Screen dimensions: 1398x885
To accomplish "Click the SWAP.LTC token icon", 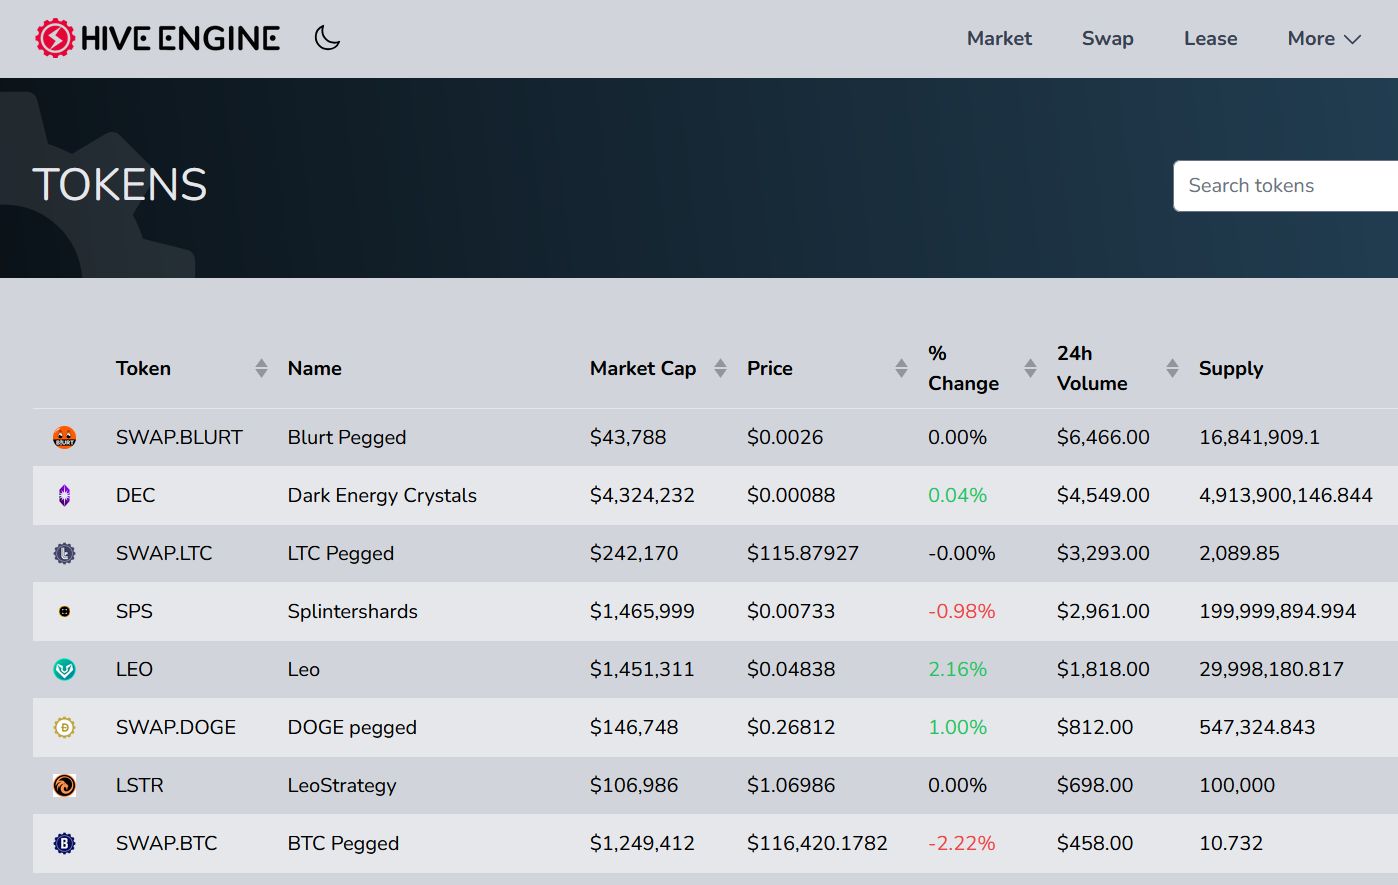I will pos(64,553).
